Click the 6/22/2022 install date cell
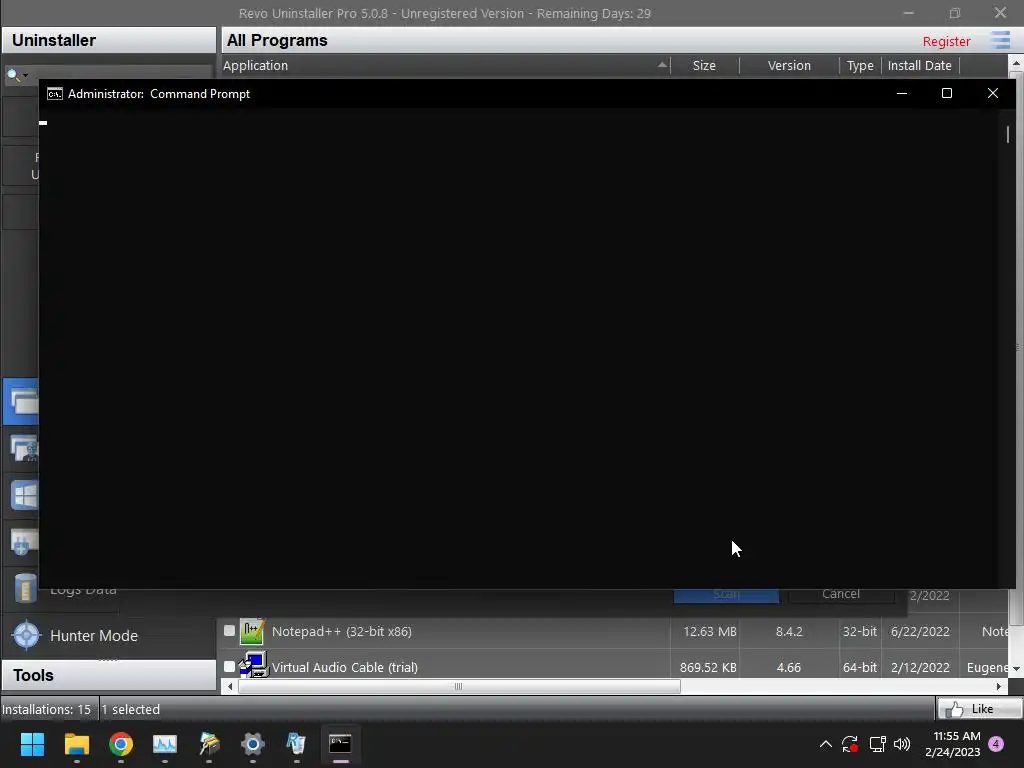 coord(920,632)
